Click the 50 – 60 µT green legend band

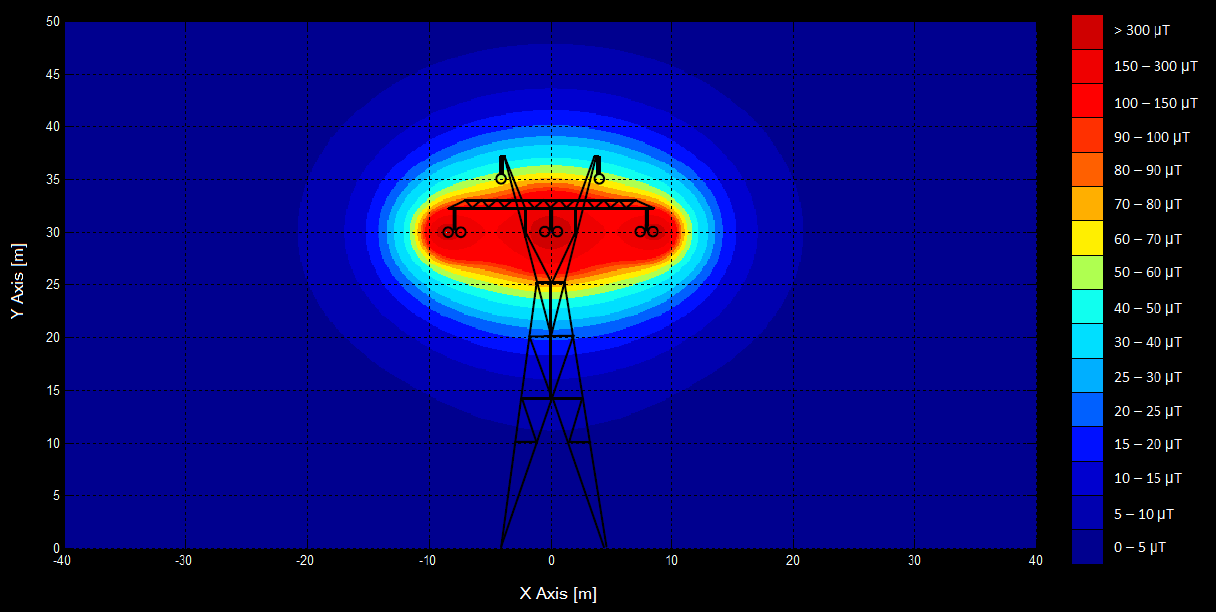pyautogui.click(x=1088, y=273)
